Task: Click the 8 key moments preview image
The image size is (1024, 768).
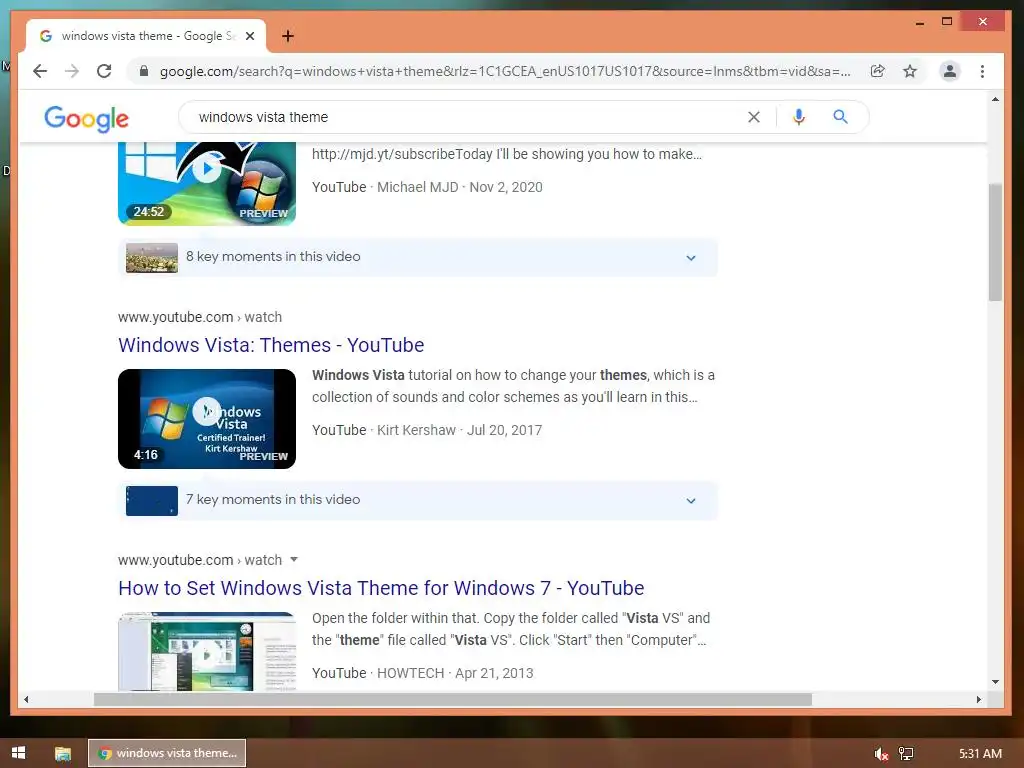Action: pyautogui.click(x=152, y=257)
